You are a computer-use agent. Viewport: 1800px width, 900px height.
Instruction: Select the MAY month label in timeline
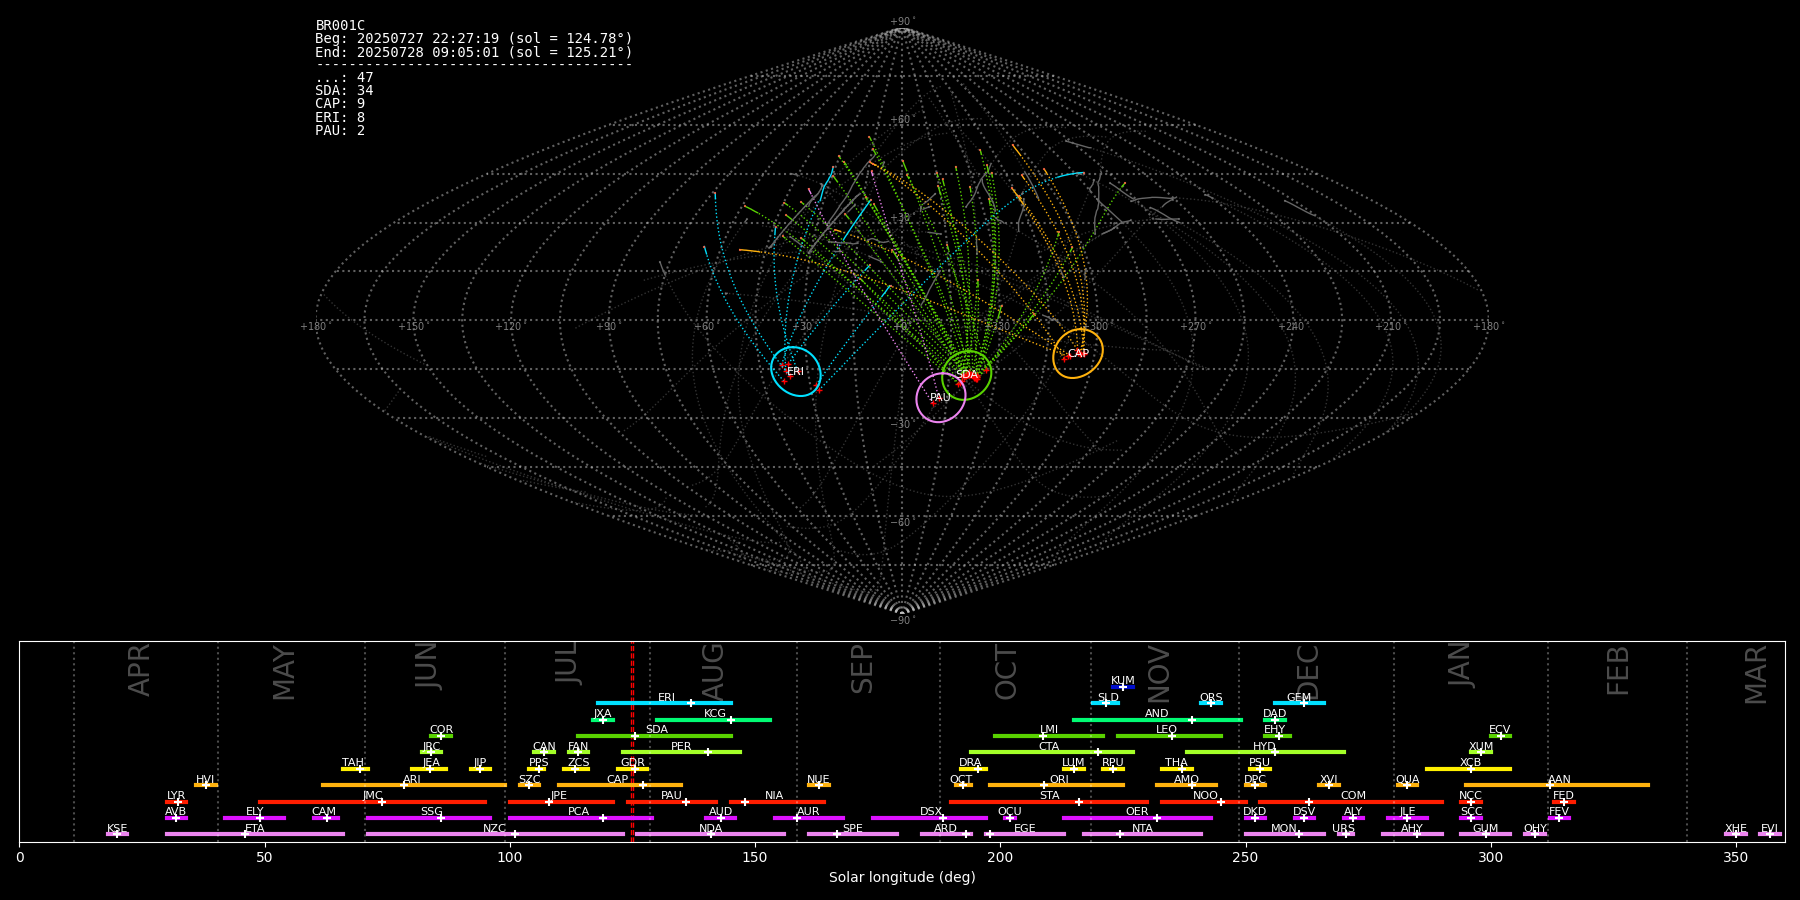tap(284, 673)
